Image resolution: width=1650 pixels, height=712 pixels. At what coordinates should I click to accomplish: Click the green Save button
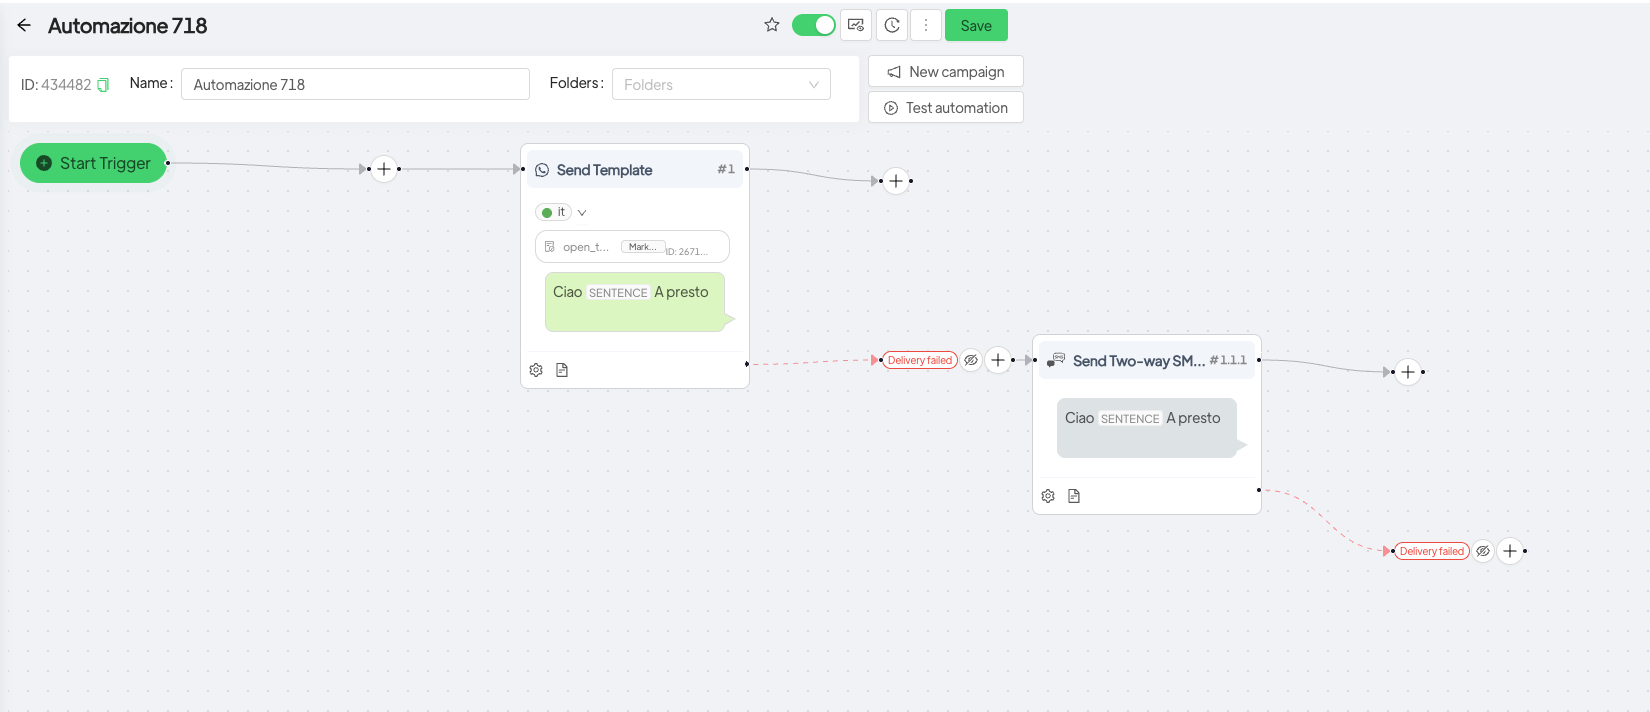click(975, 25)
